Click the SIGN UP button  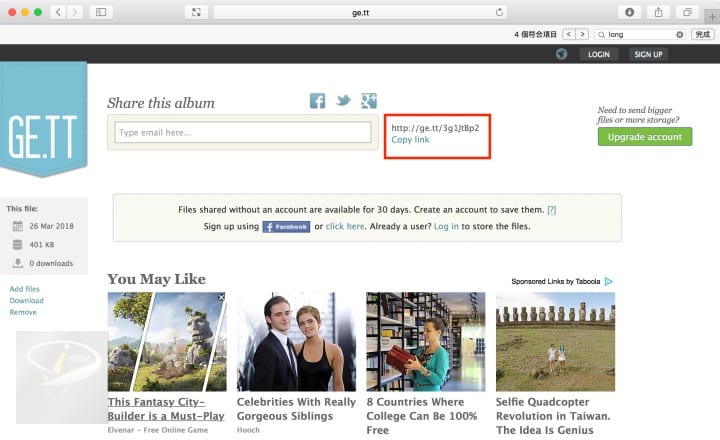pos(648,54)
